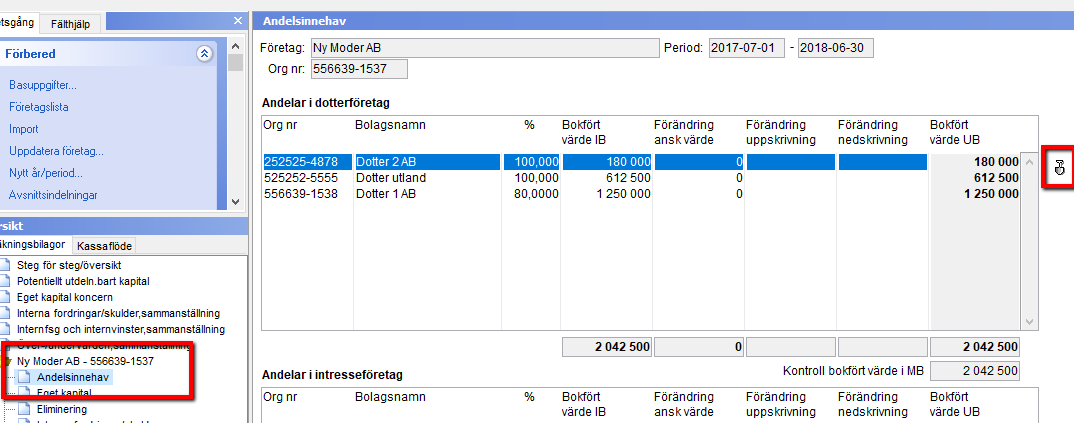Close the left side panel with the X

pos(238,21)
